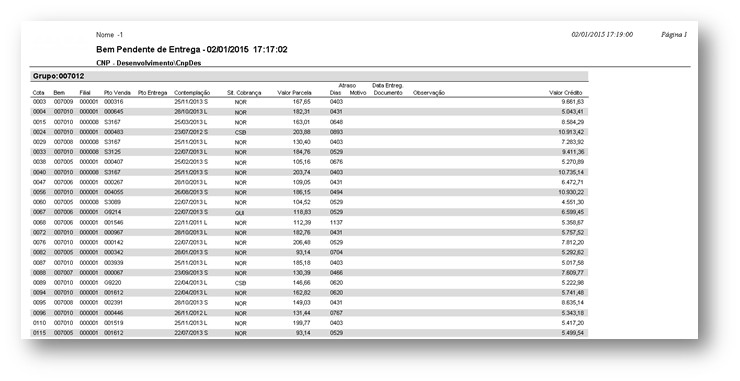
Task: Click the 'Motivo' column header
Action: [358, 93]
